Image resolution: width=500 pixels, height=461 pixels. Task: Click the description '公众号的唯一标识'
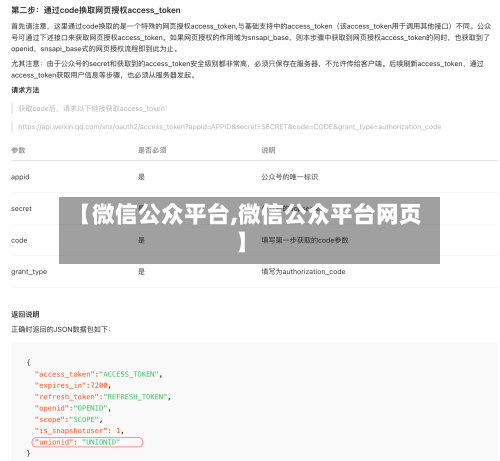pos(290,177)
